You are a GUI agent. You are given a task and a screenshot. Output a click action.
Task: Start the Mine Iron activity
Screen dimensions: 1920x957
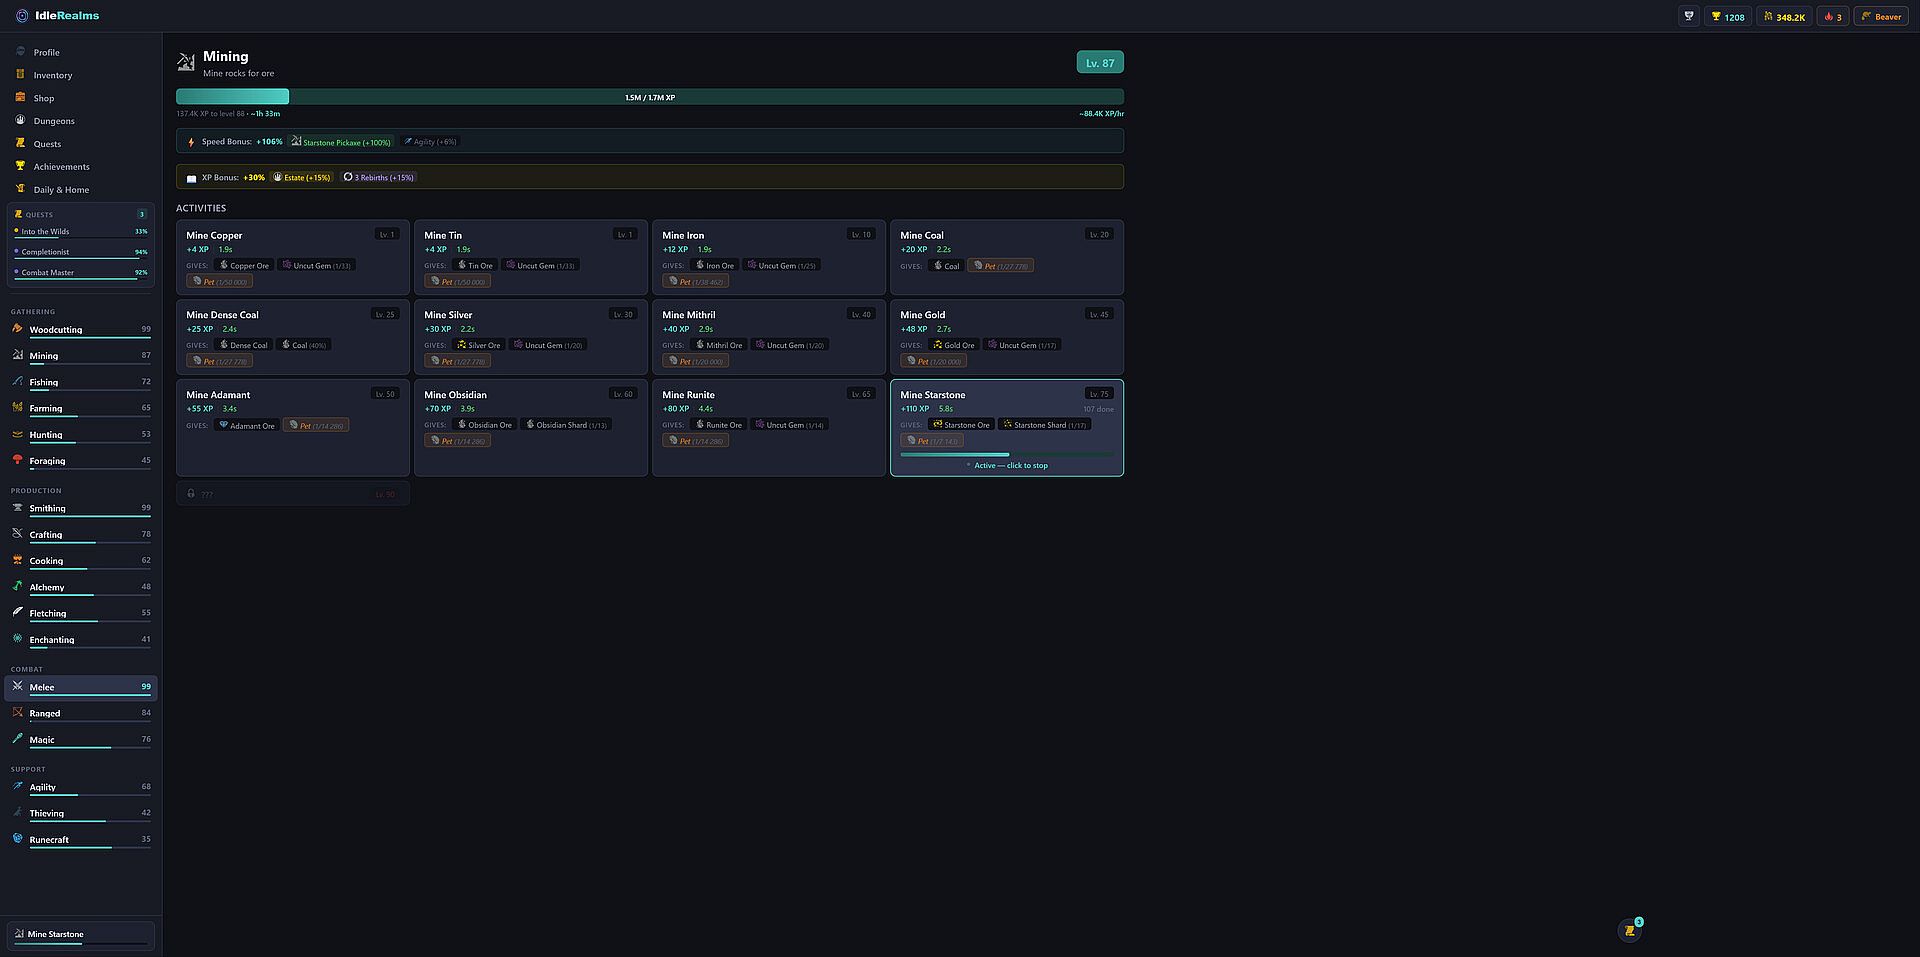pos(769,257)
